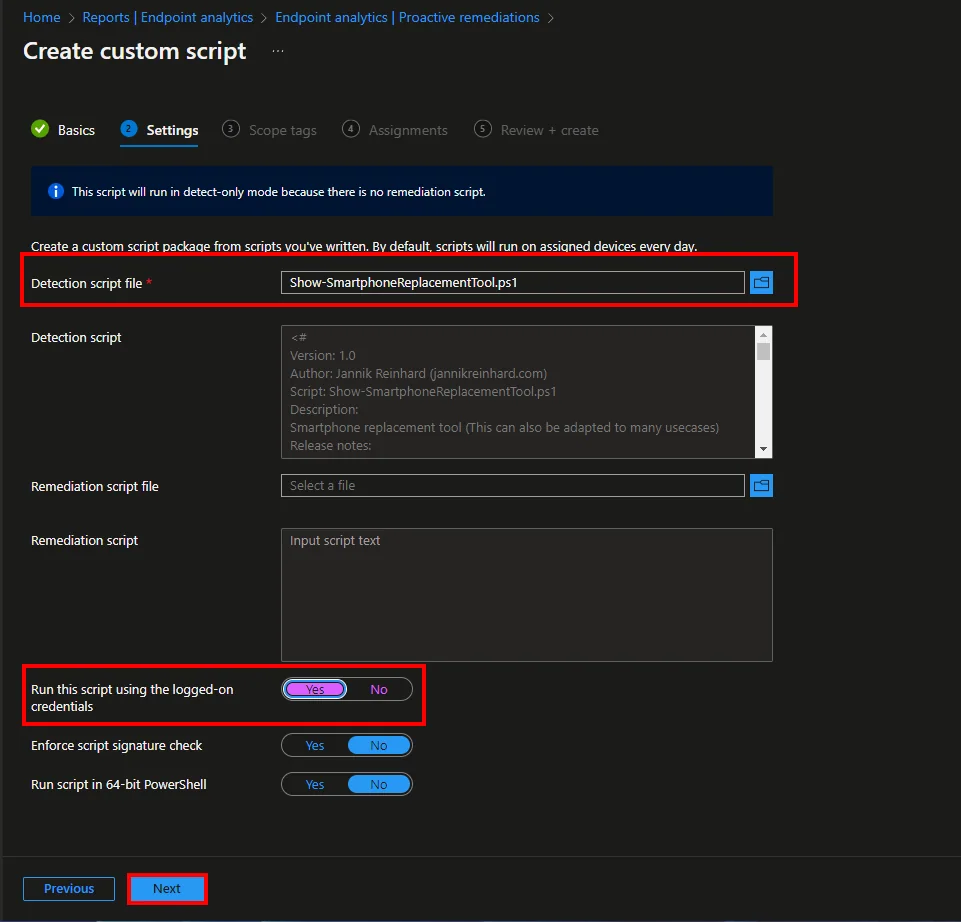Set Enforce script signature check to Yes
Screen dimensions: 961x922
click(x=315, y=745)
